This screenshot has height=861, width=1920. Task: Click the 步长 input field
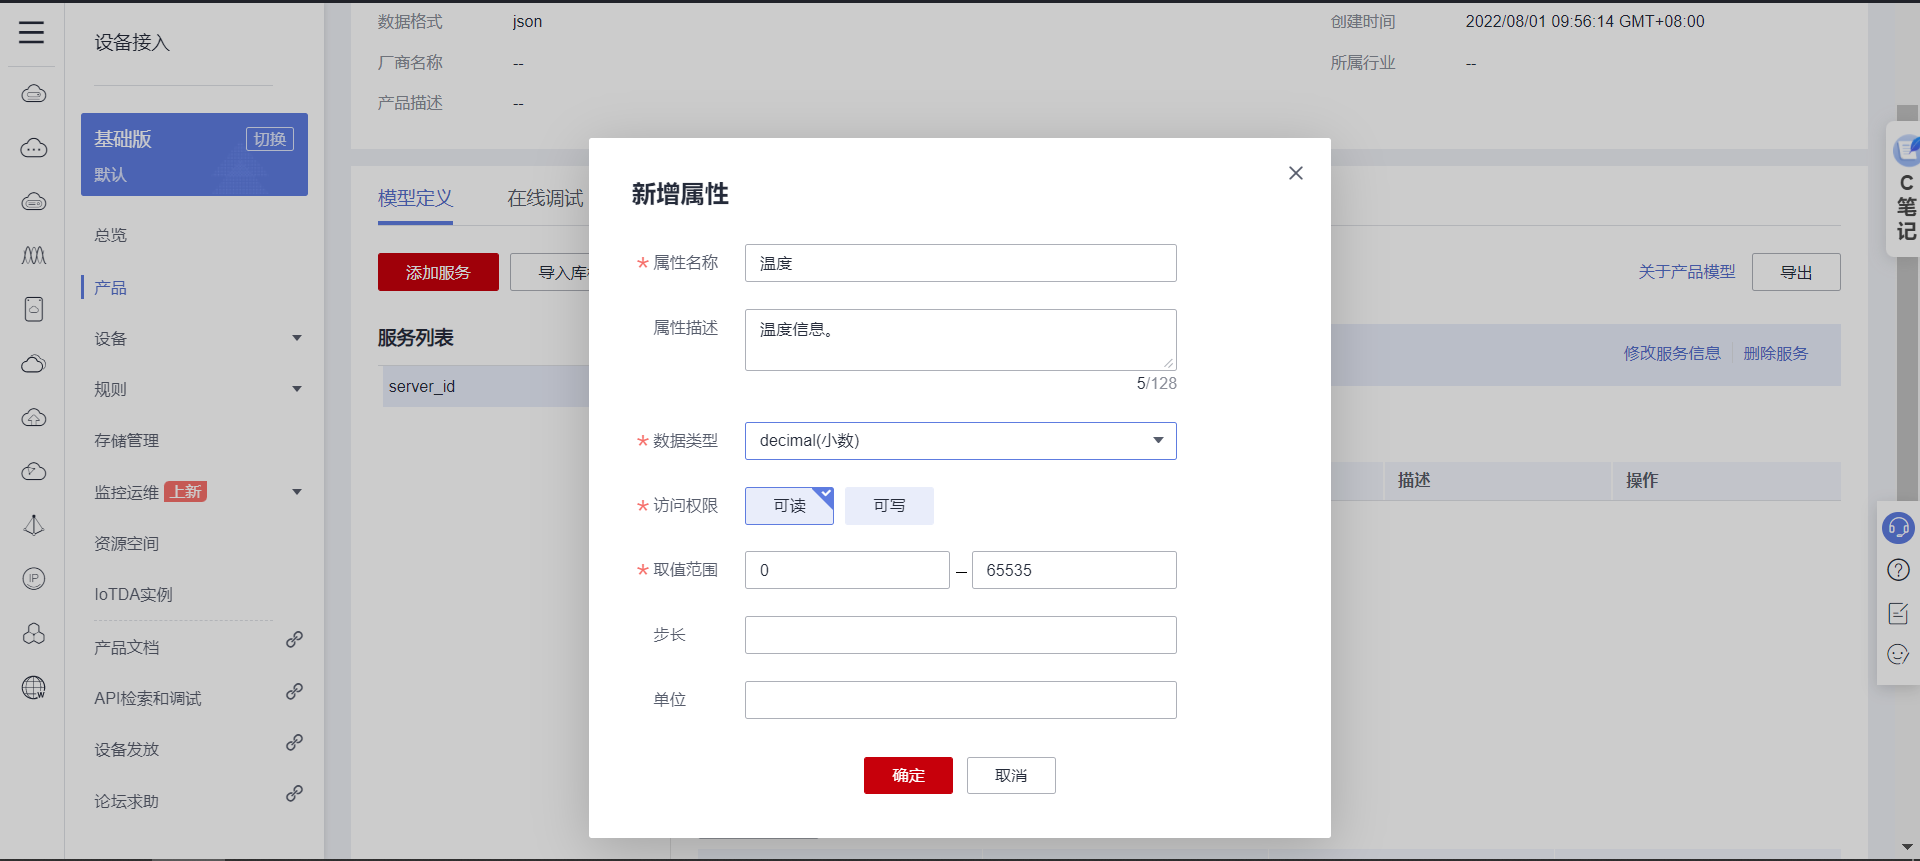coord(960,635)
